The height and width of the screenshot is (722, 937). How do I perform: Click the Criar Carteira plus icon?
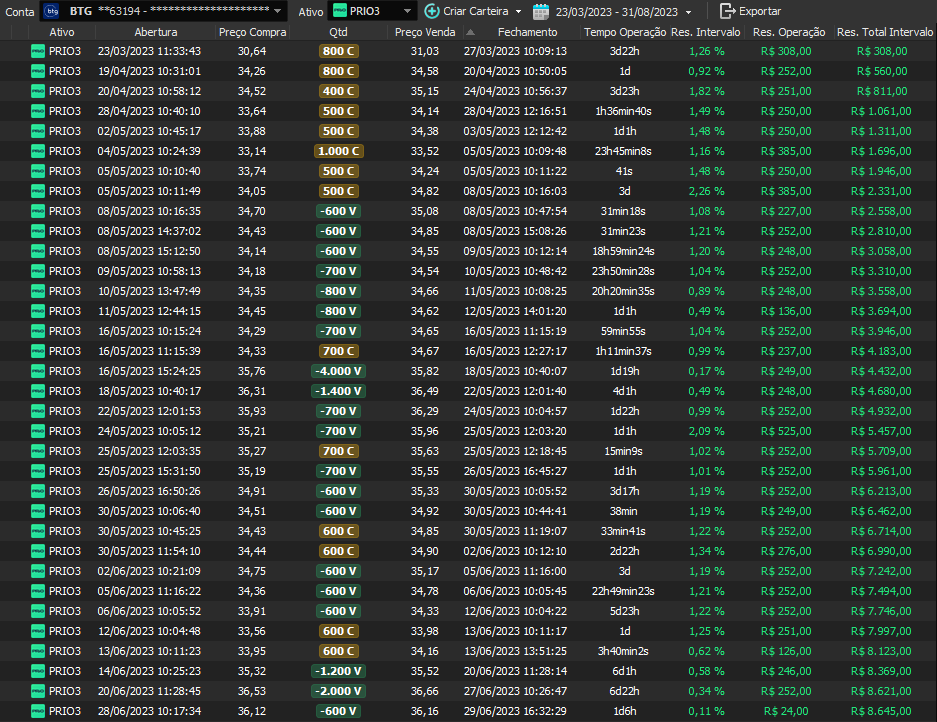pos(432,11)
